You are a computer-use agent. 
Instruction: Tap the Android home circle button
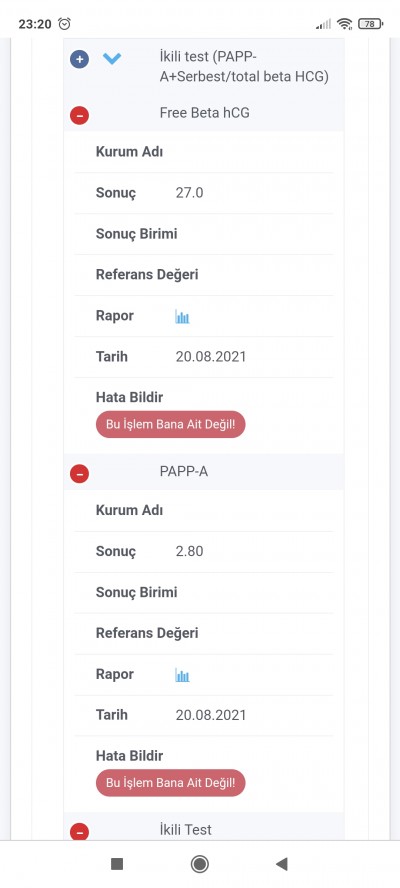[199, 864]
